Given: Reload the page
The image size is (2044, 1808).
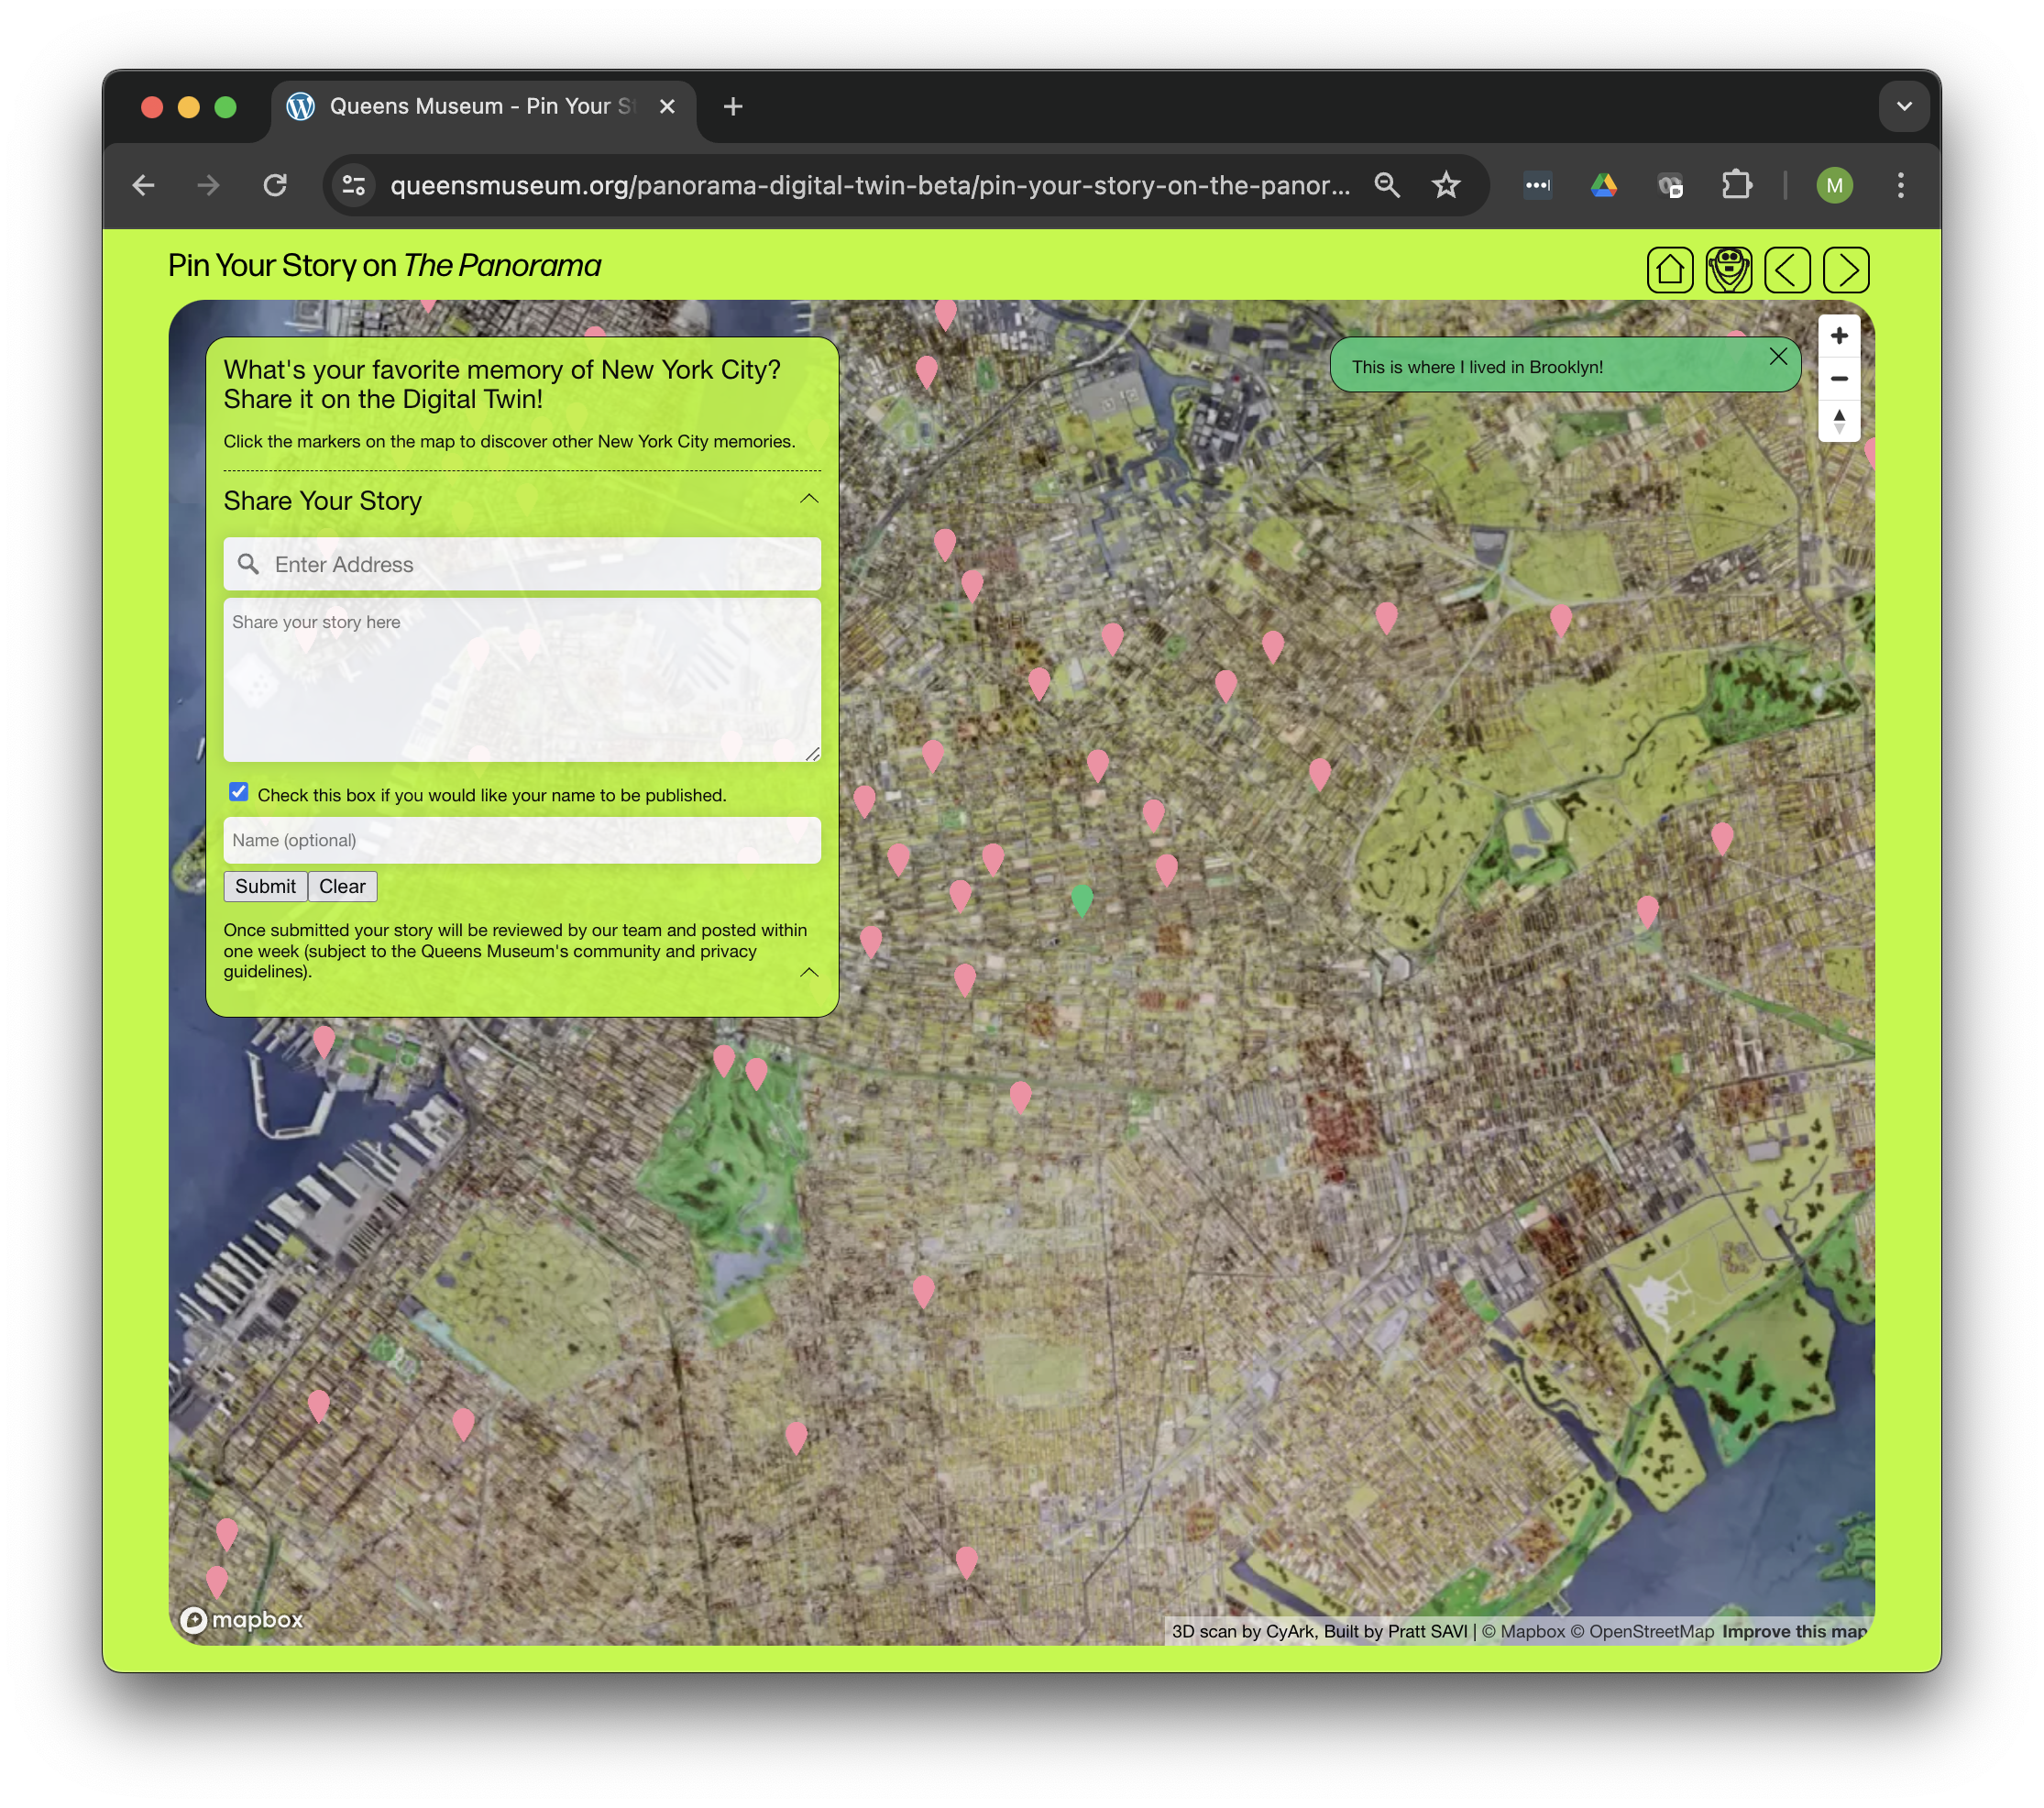Looking at the screenshot, I should tap(275, 185).
